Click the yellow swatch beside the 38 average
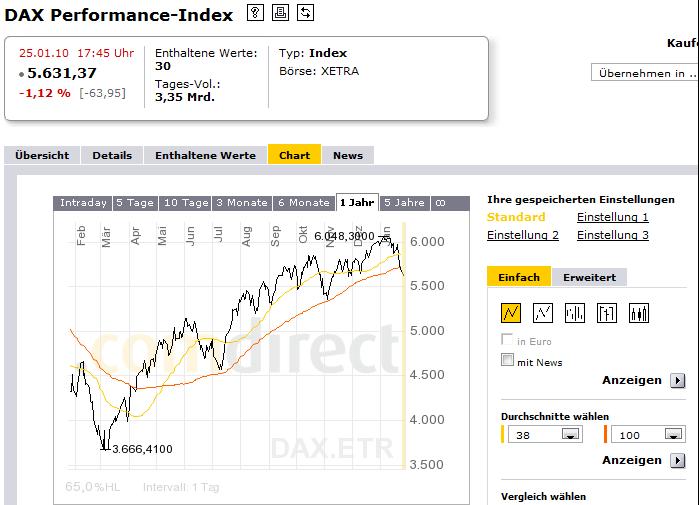The width and height of the screenshot is (699, 505). point(503,434)
